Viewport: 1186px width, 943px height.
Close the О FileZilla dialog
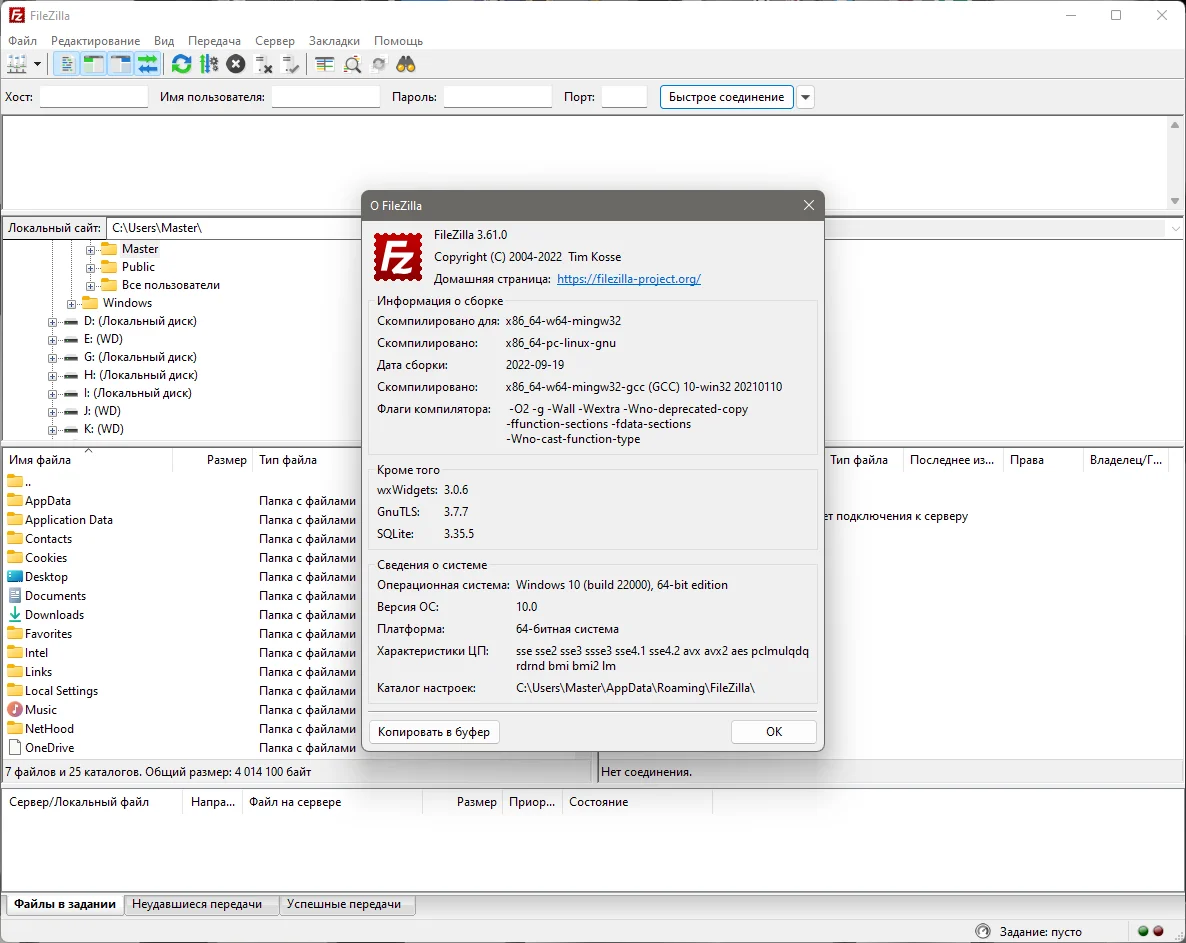coord(809,206)
